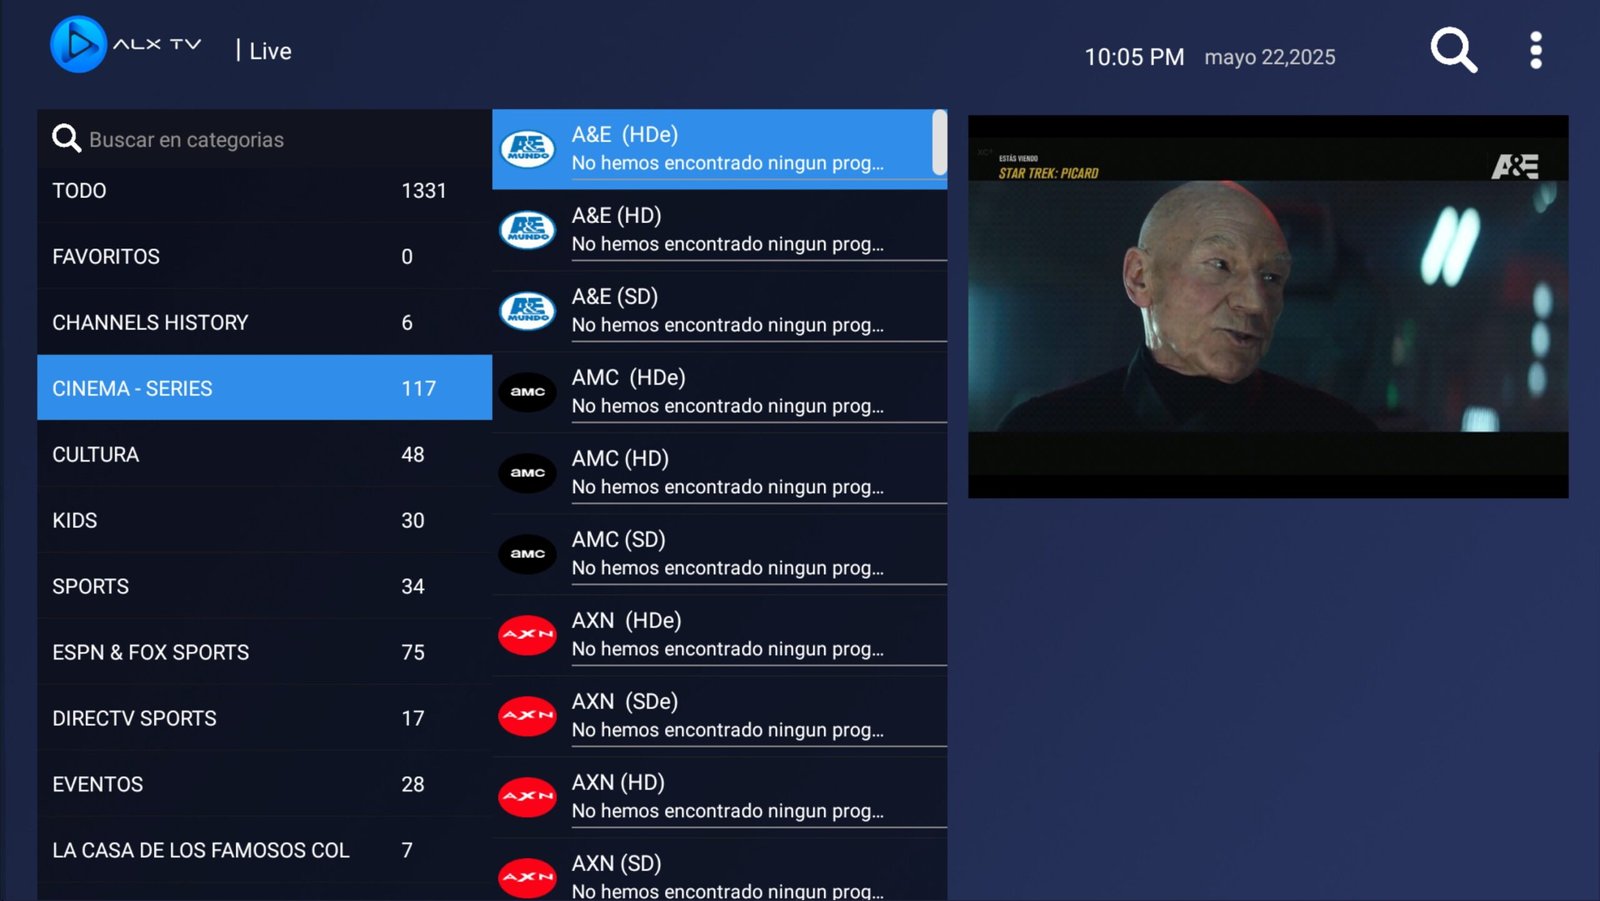Open the FAVORITOS category
This screenshot has height=901, width=1600.
coord(265,256)
